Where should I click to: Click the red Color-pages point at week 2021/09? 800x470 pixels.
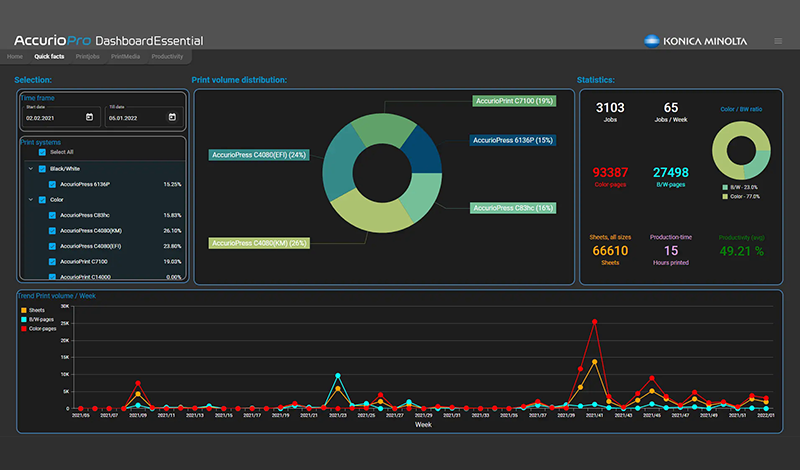coord(138,383)
